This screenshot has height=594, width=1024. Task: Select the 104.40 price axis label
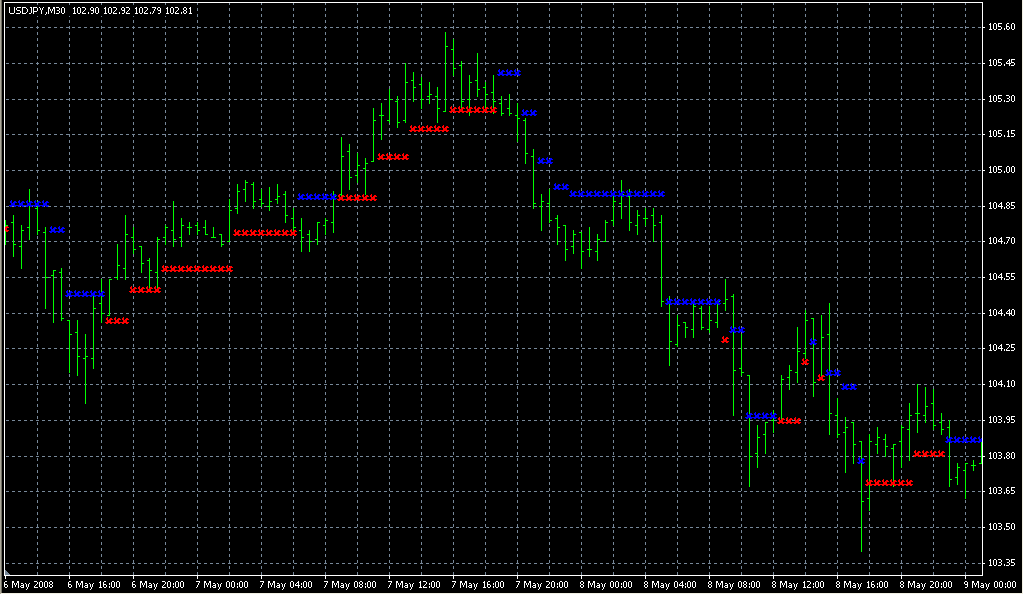pyautogui.click(x=1001, y=313)
